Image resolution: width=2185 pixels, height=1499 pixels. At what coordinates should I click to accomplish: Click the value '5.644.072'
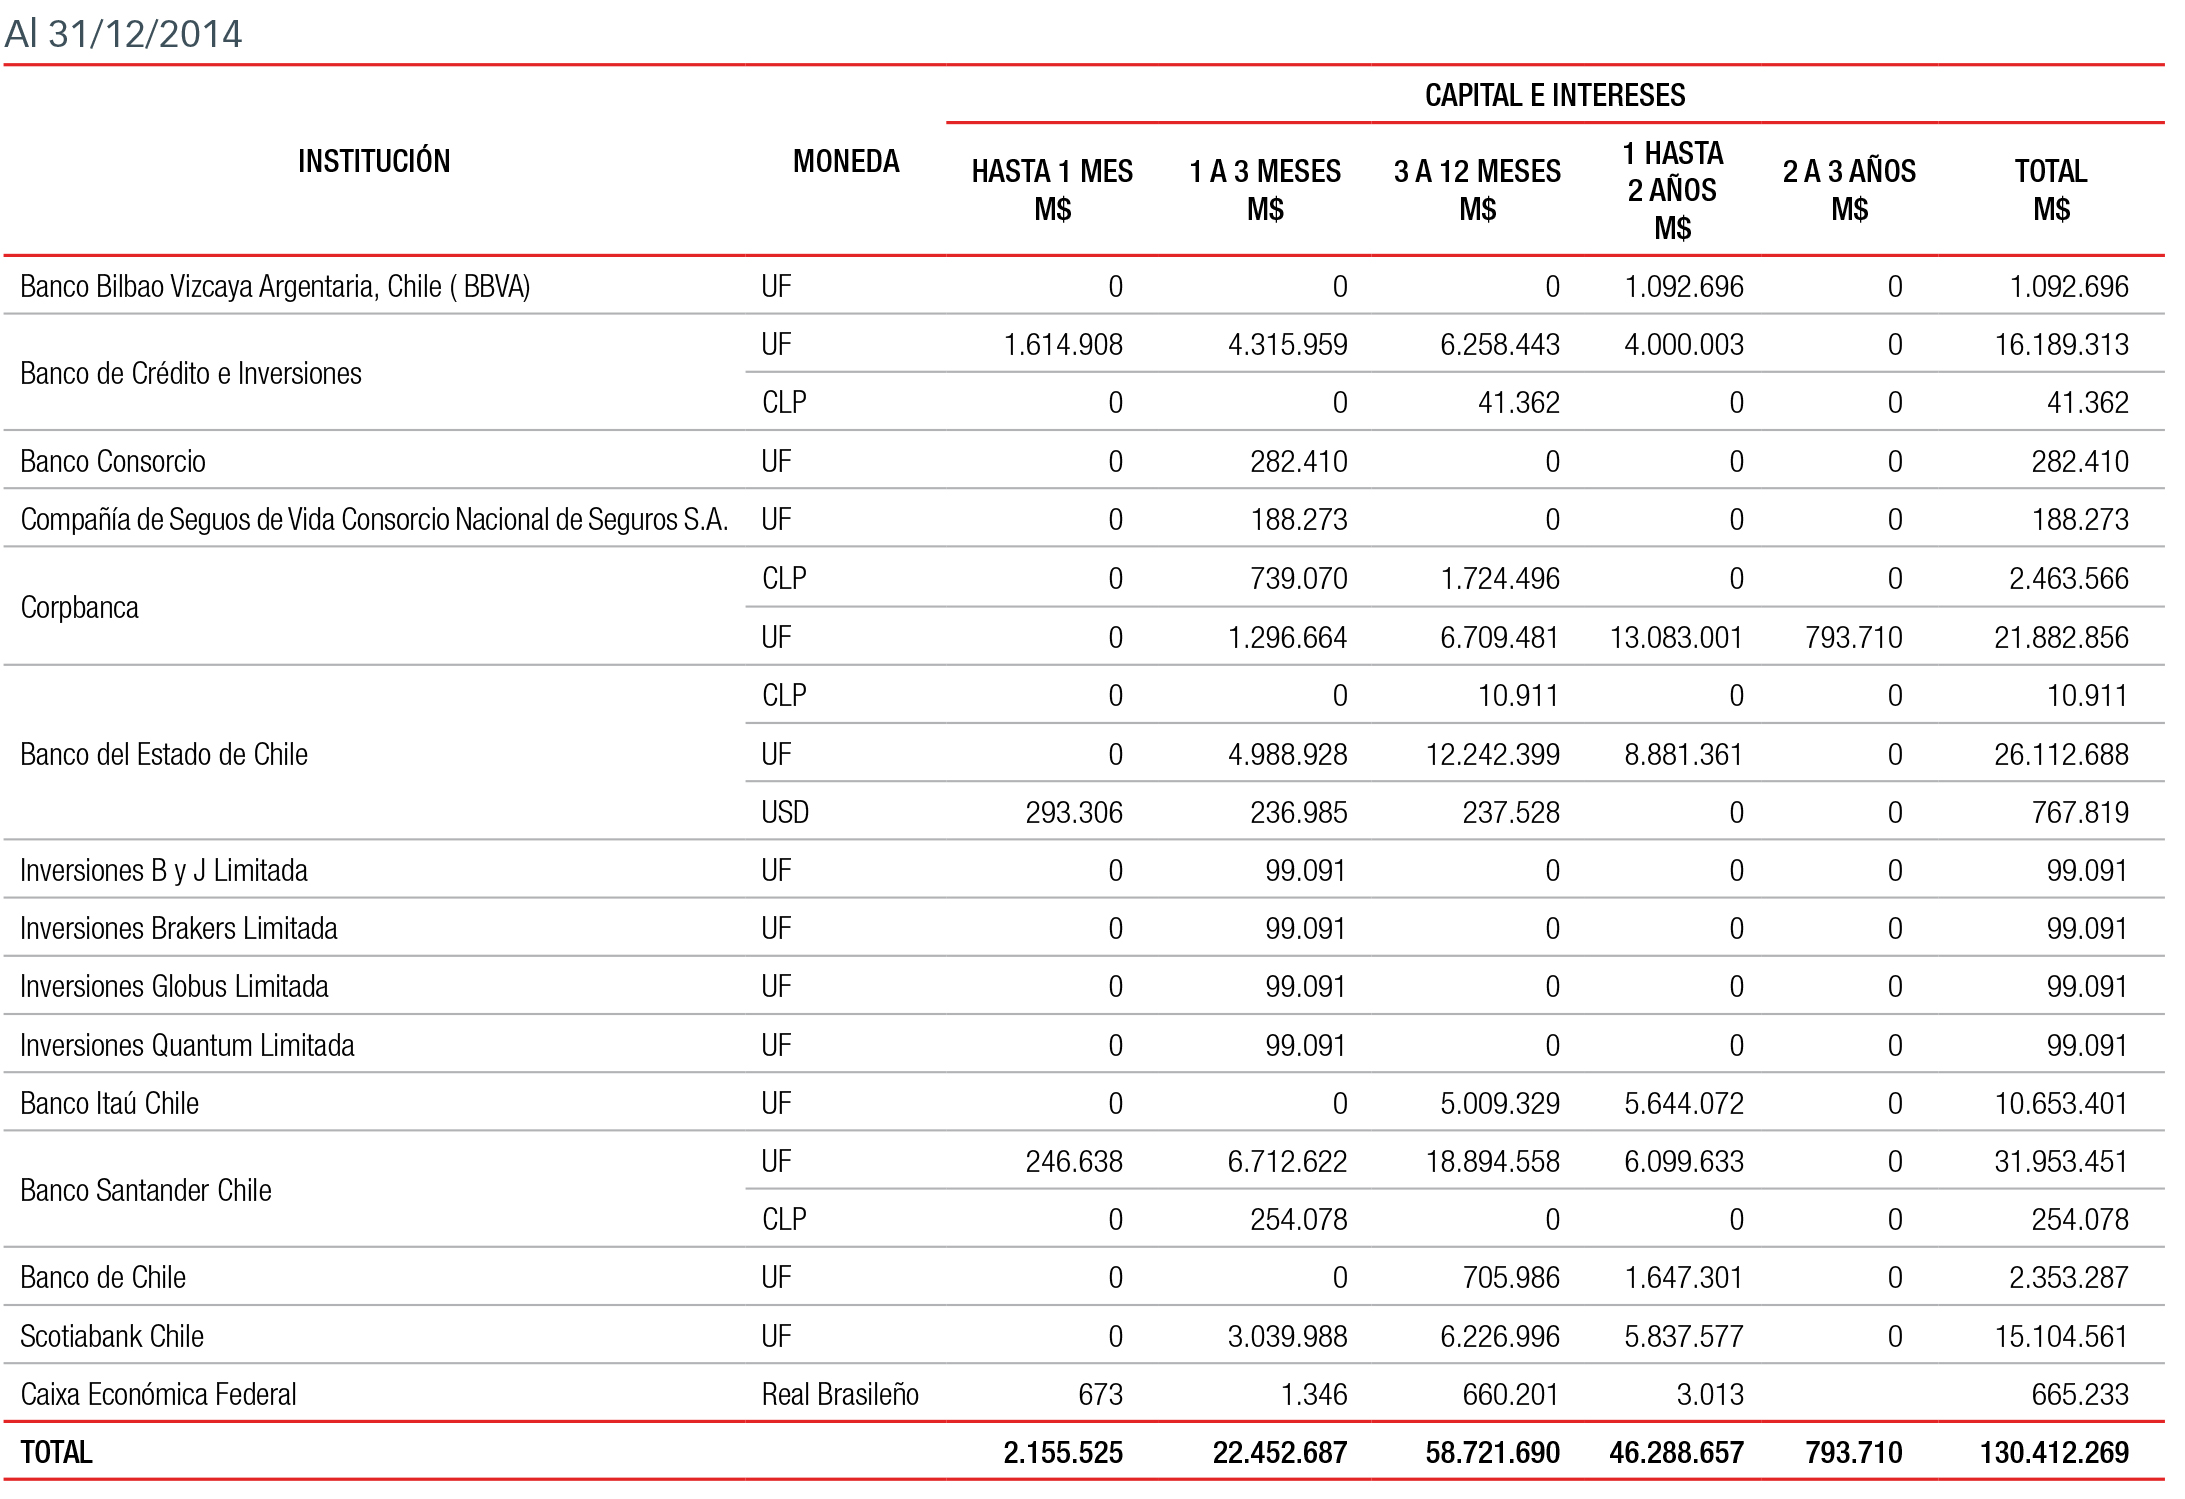(x=1683, y=1104)
